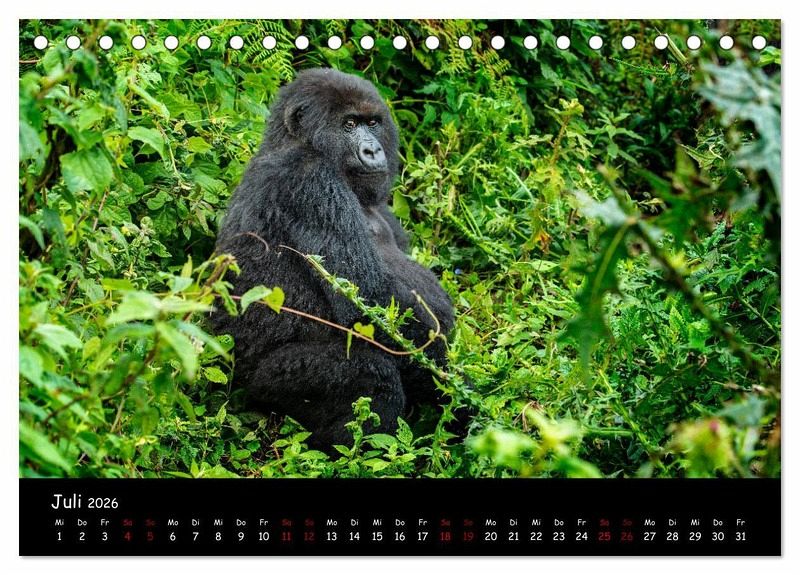Click on date 14
The height and width of the screenshot is (575, 800).
coord(354,536)
